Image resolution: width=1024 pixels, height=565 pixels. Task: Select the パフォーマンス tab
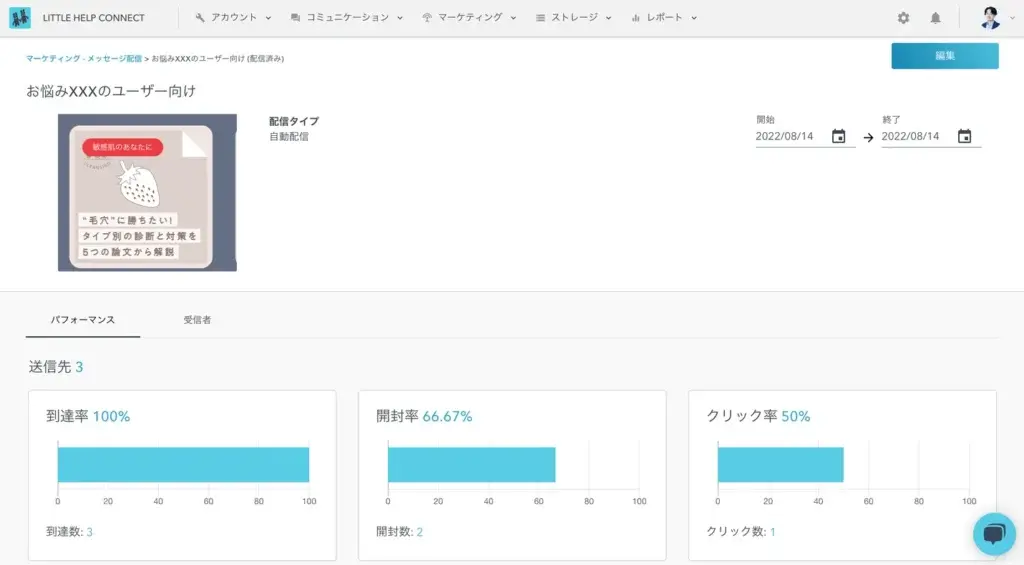point(83,320)
